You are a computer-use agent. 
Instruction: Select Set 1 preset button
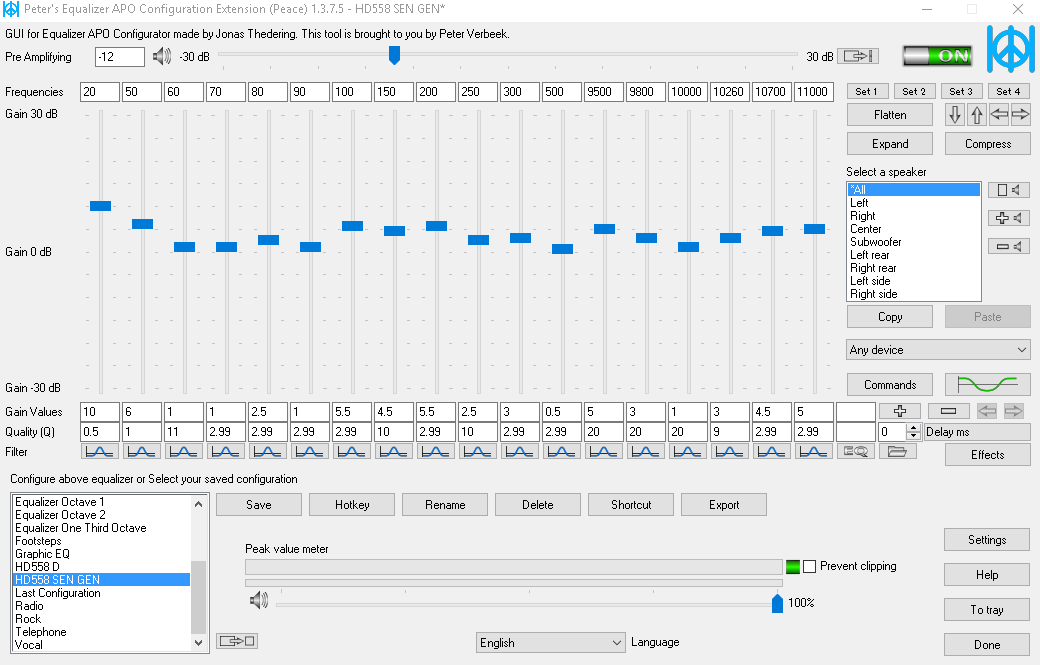[x=866, y=91]
